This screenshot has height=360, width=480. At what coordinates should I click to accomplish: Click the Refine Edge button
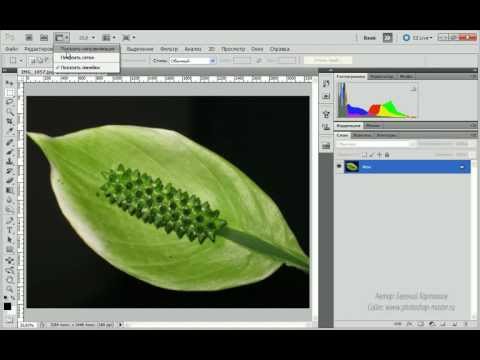coord(328,60)
